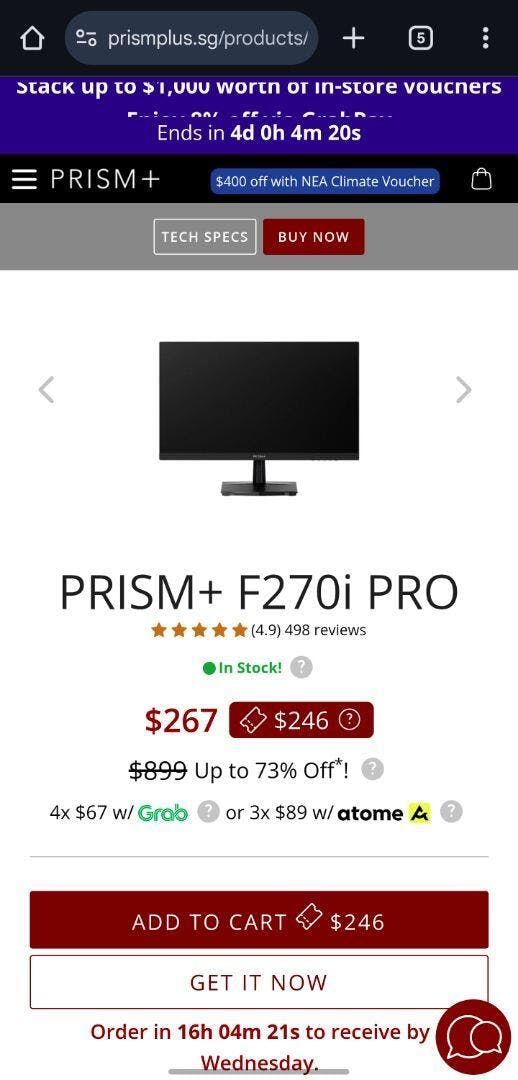Open a new tab with plus icon

353,38
